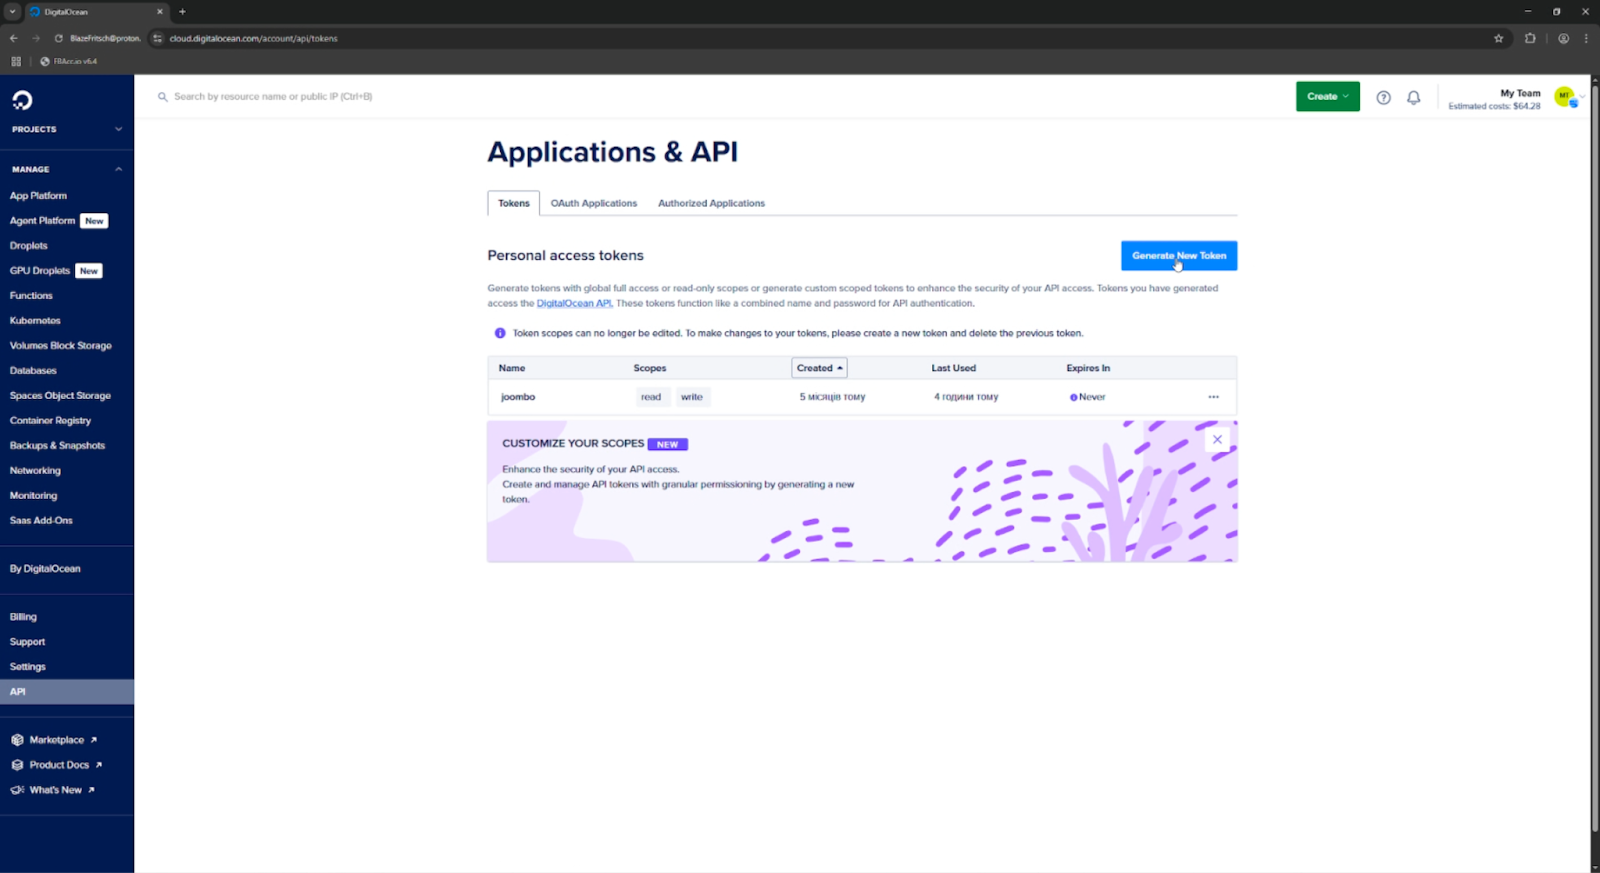
Task: Click the user avatar icon
Action: (1565, 96)
